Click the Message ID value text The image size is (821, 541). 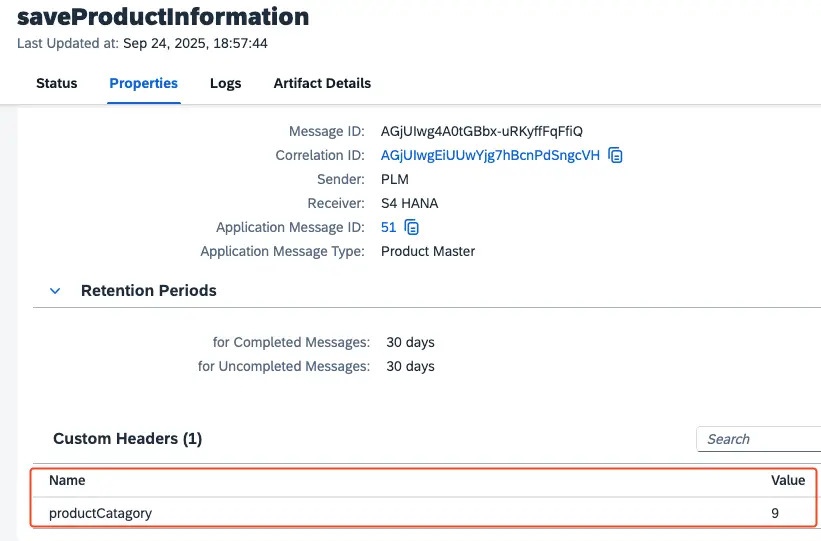point(481,131)
